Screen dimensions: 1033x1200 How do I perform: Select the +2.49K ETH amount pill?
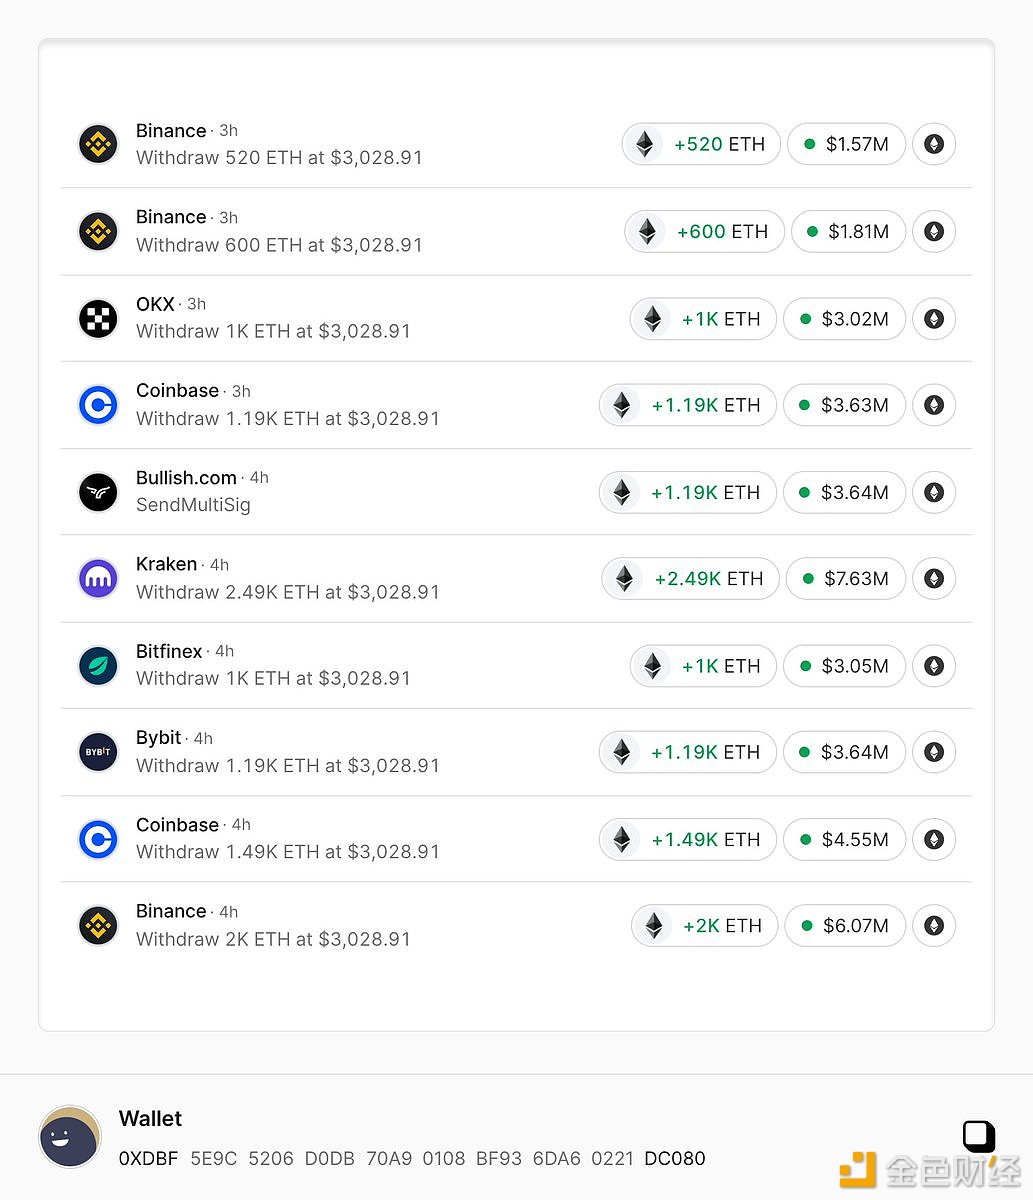690,578
